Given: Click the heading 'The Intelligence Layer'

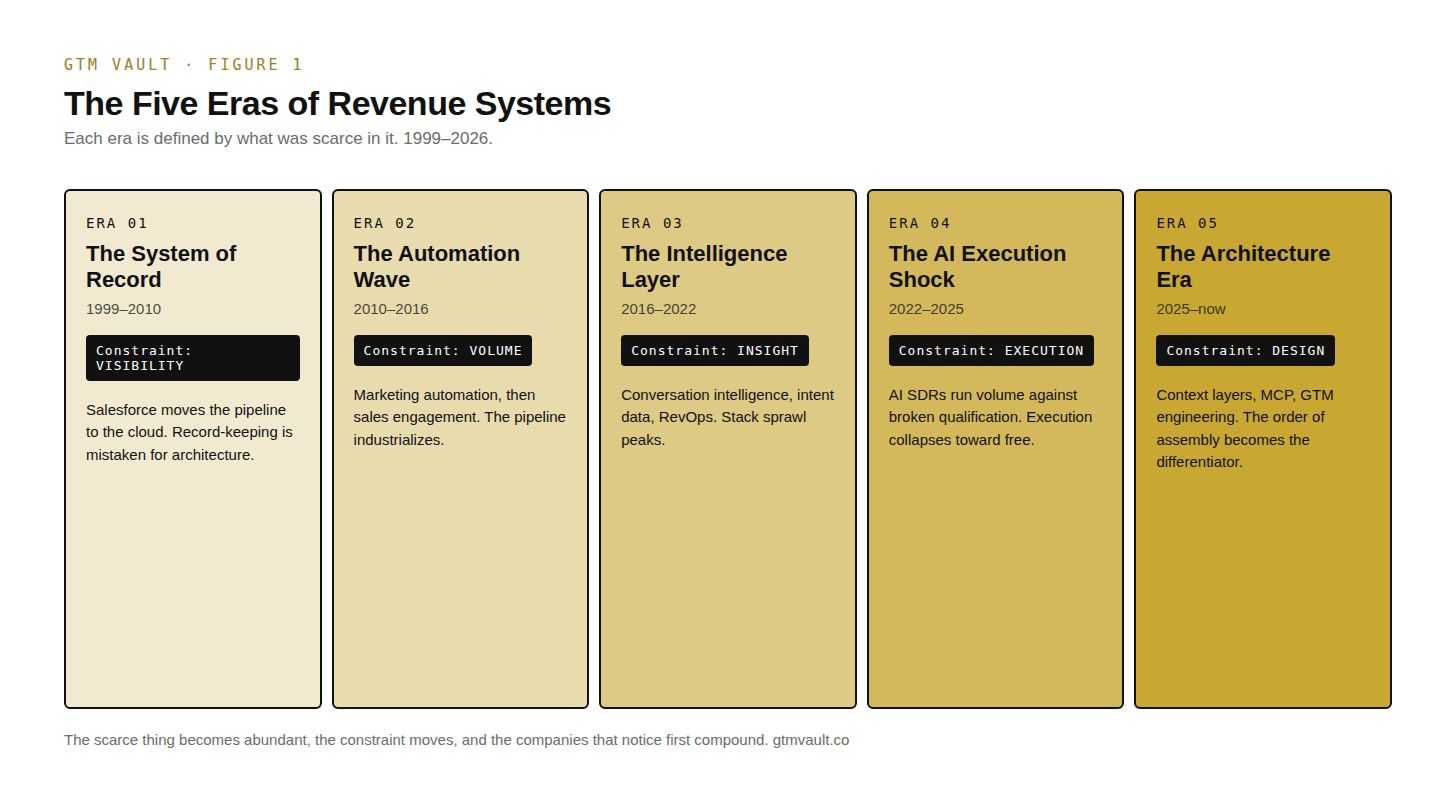Looking at the screenshot, I should [704, 266].
